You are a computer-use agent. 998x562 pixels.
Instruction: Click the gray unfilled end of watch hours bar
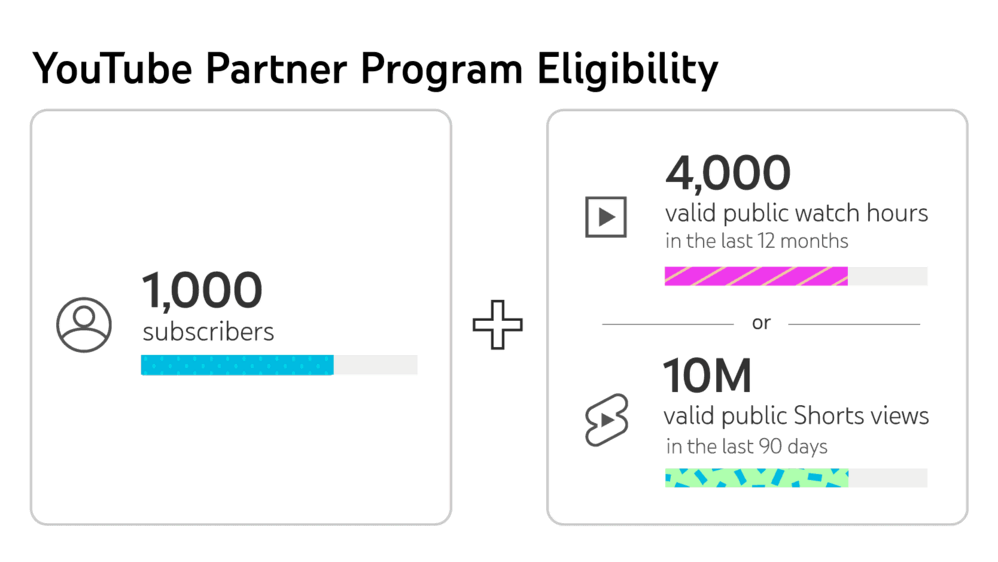tap(887, 276)
